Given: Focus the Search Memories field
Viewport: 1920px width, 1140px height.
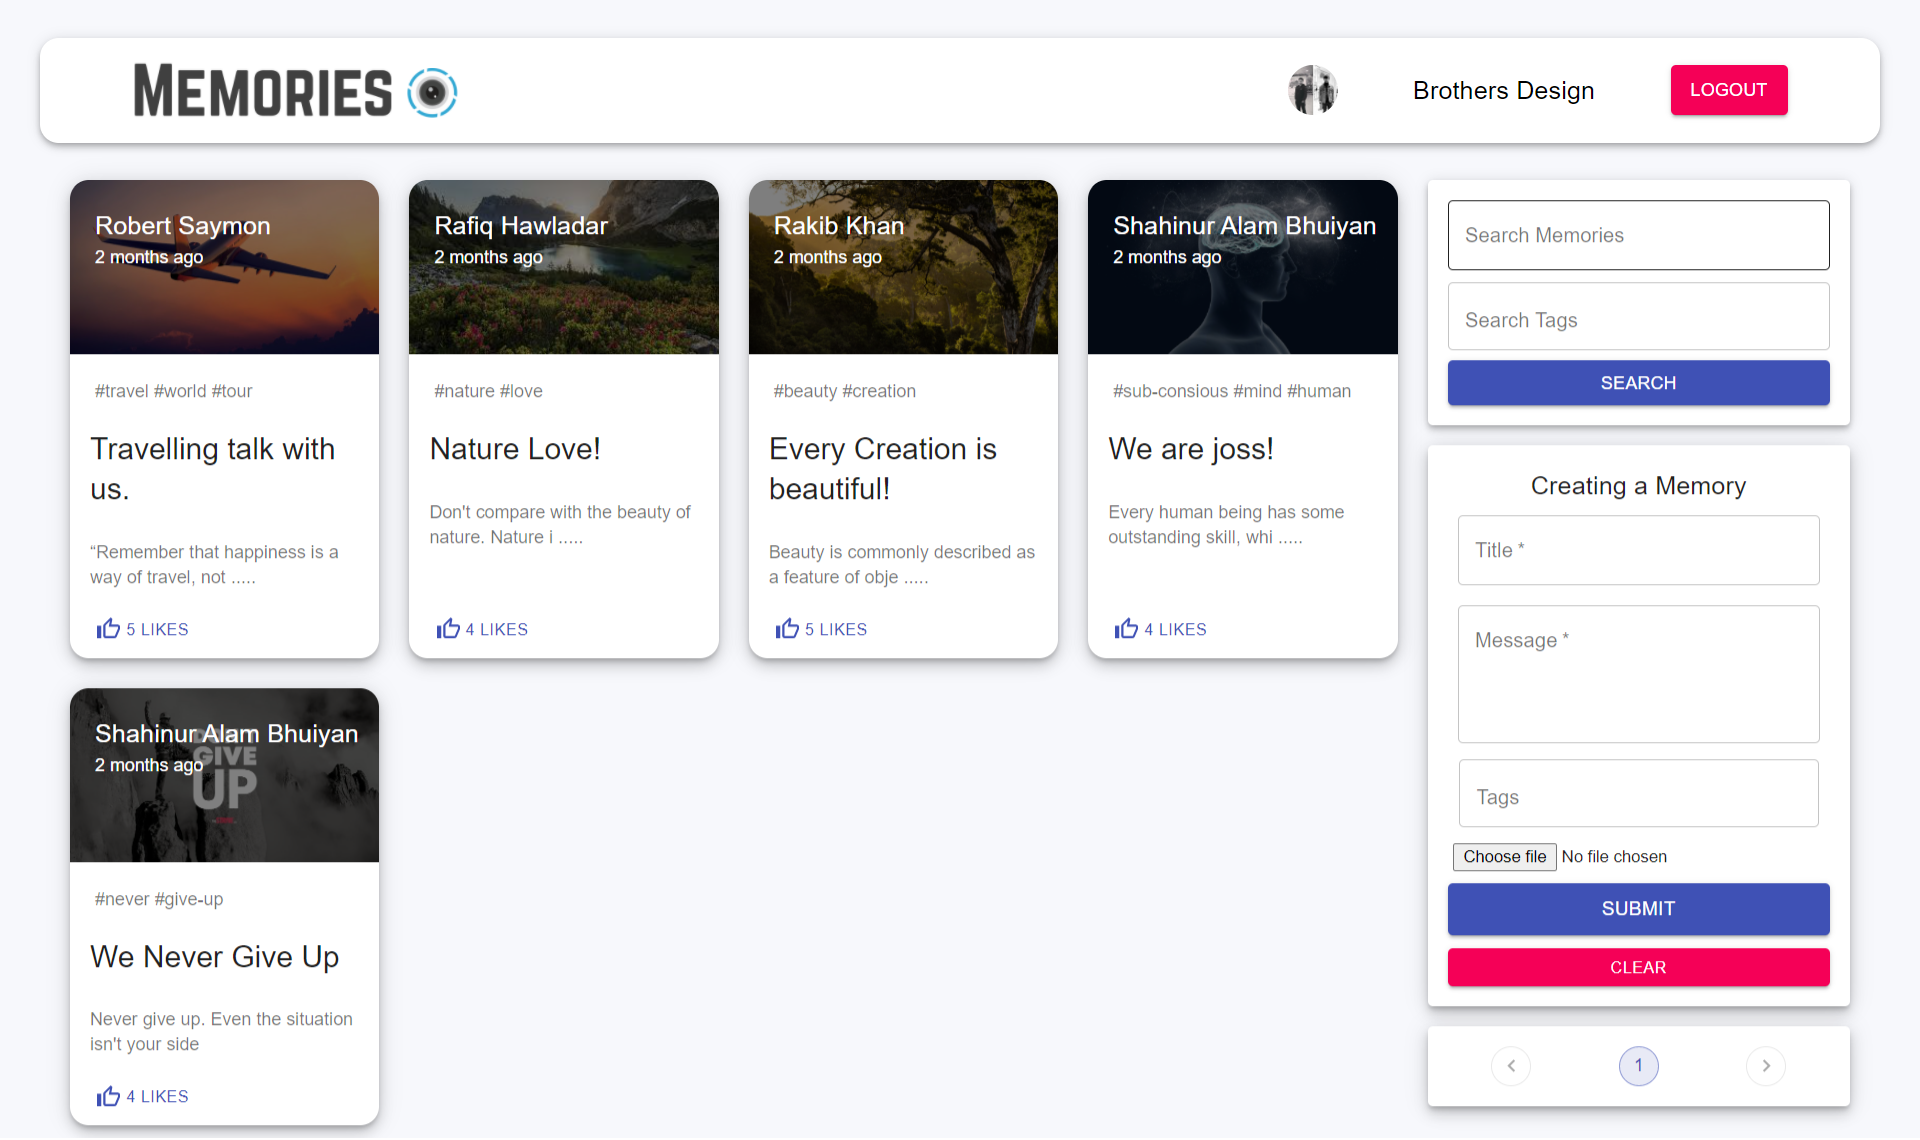Looking at the screenshot, I should (1638, 235).
